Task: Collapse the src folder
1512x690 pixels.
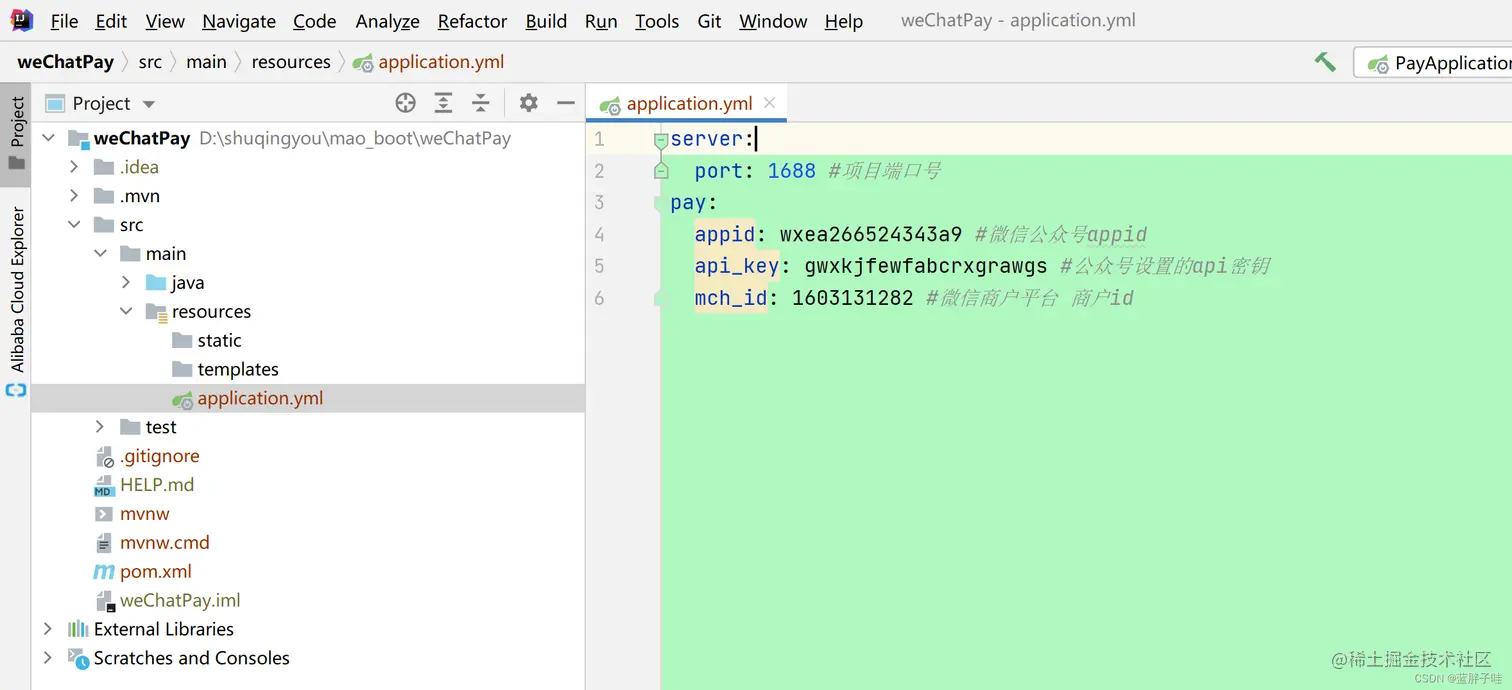Action: pyautogui.click(x=74, y=225)
